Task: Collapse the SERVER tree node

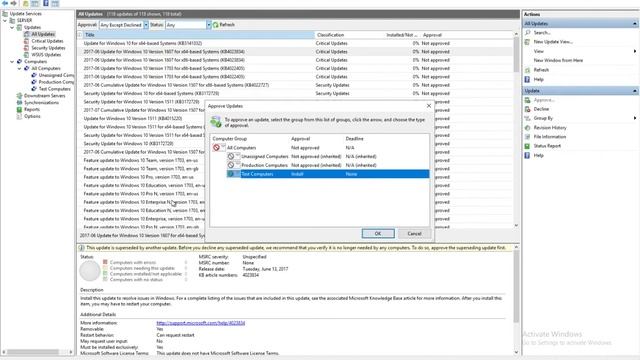Action: pos(5,20)
